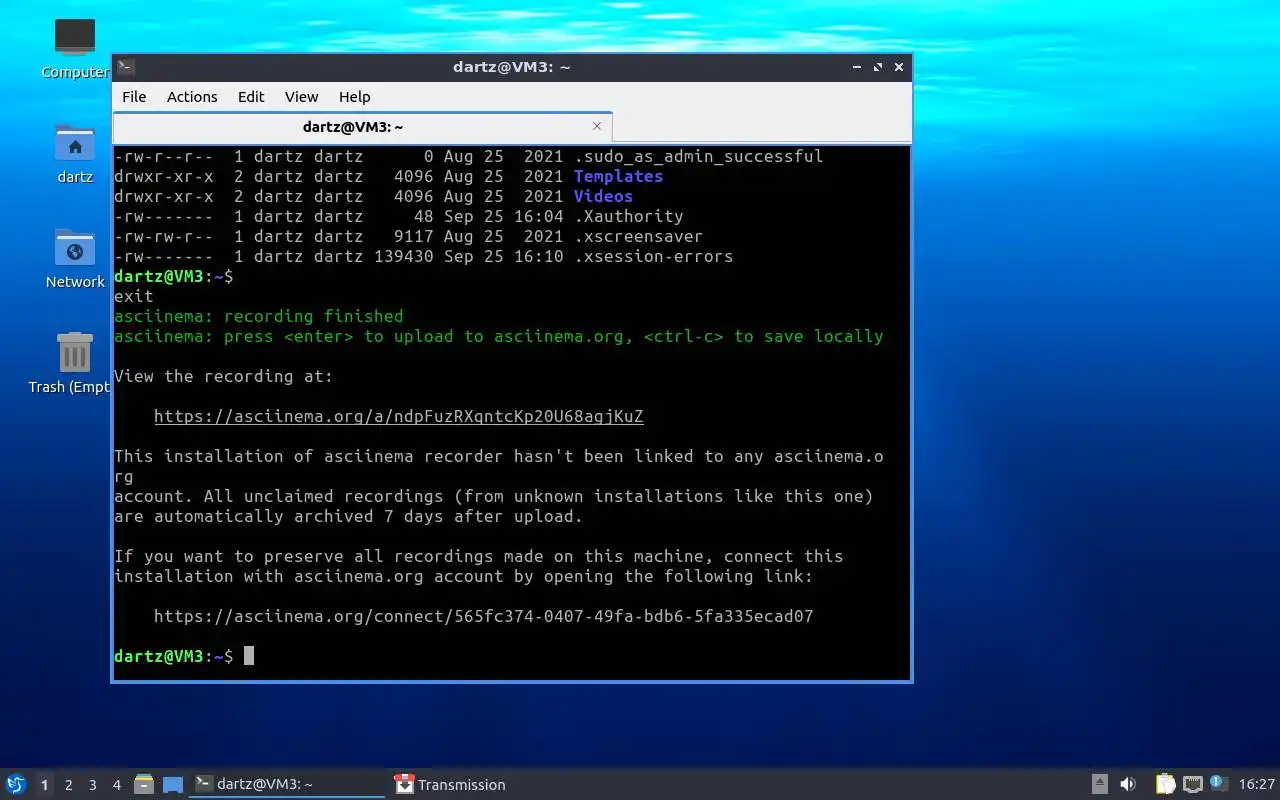This screenshot has width=1280, height=800.
Task: Select the Computer desktop icon
Action: (x=75, y=48)
